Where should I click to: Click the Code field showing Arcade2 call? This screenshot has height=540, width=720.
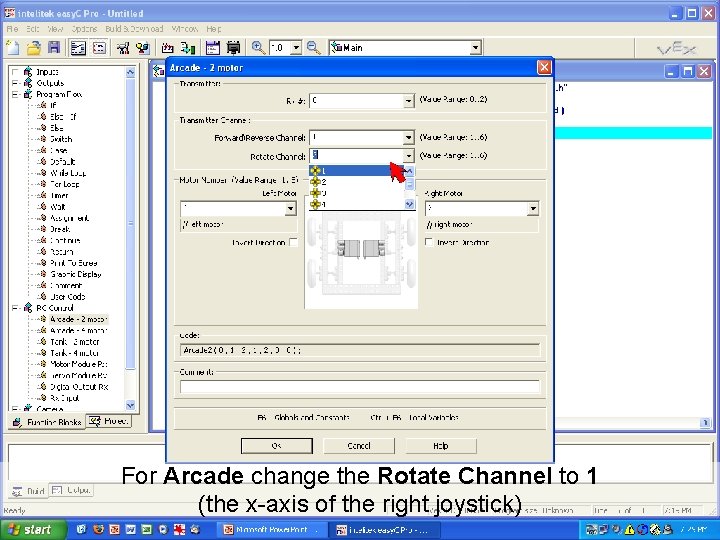(x=360, y=350)
